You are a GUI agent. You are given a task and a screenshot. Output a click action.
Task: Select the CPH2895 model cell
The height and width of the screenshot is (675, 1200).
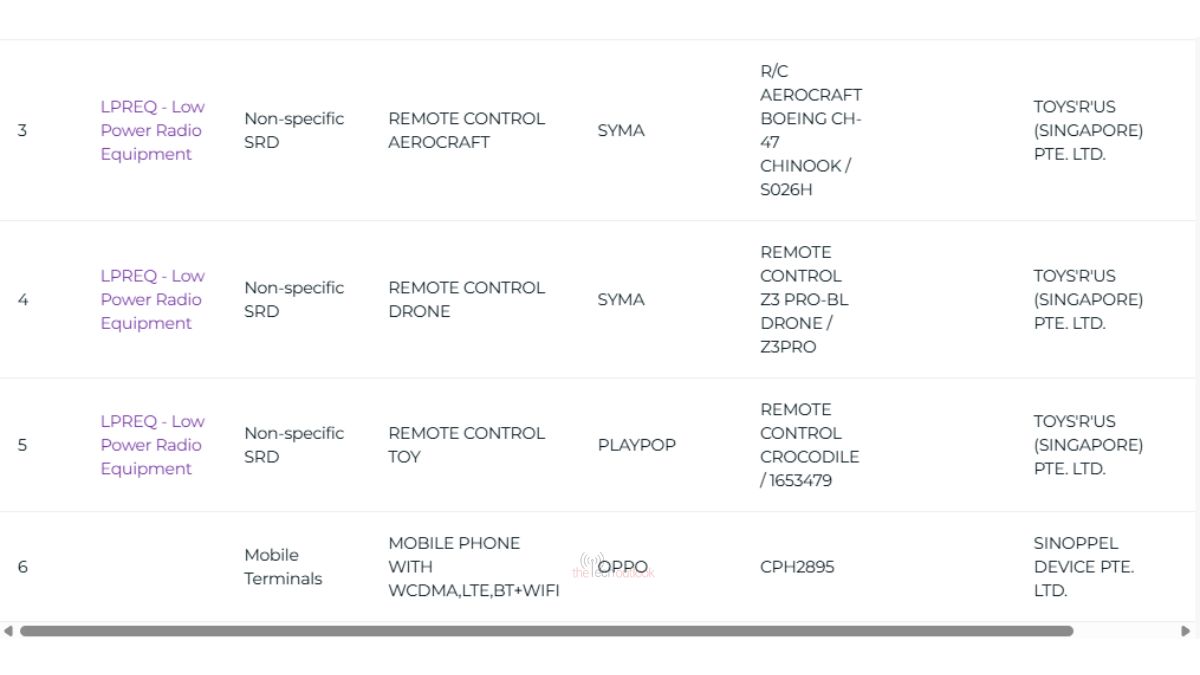click(797, 567)
